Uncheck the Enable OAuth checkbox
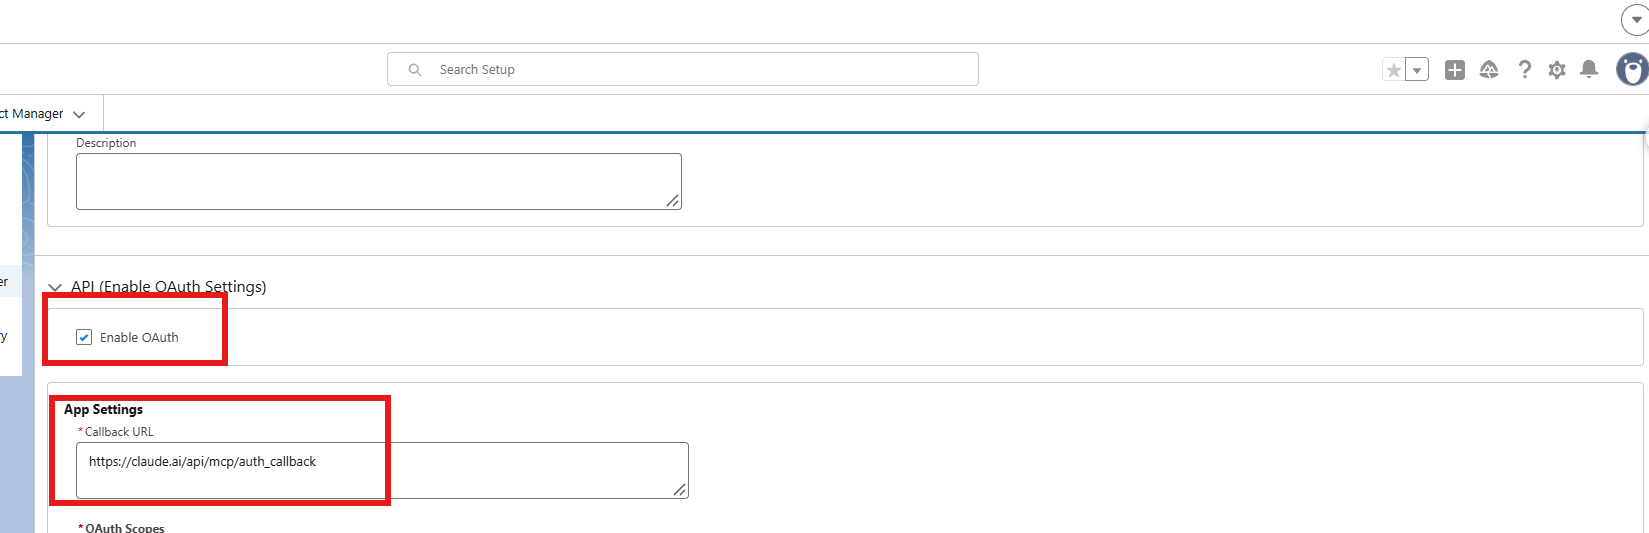Screen dimensions: 1649x533 coord(84,337)
